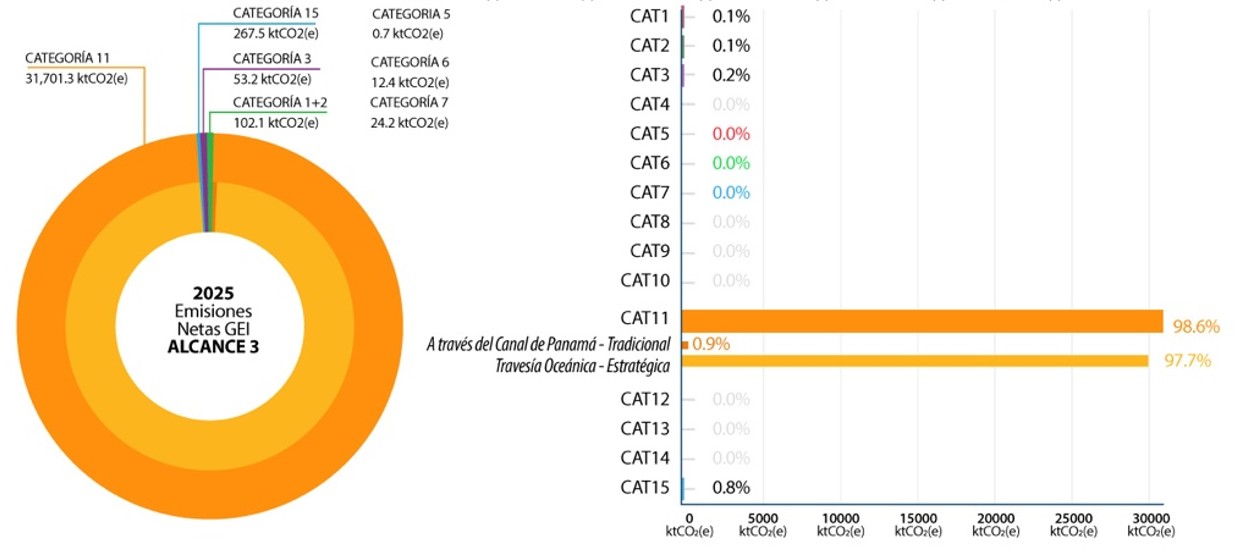Select the CAT1 axis label
This screenshot has height=554, width=1243.
pos(649,16)
